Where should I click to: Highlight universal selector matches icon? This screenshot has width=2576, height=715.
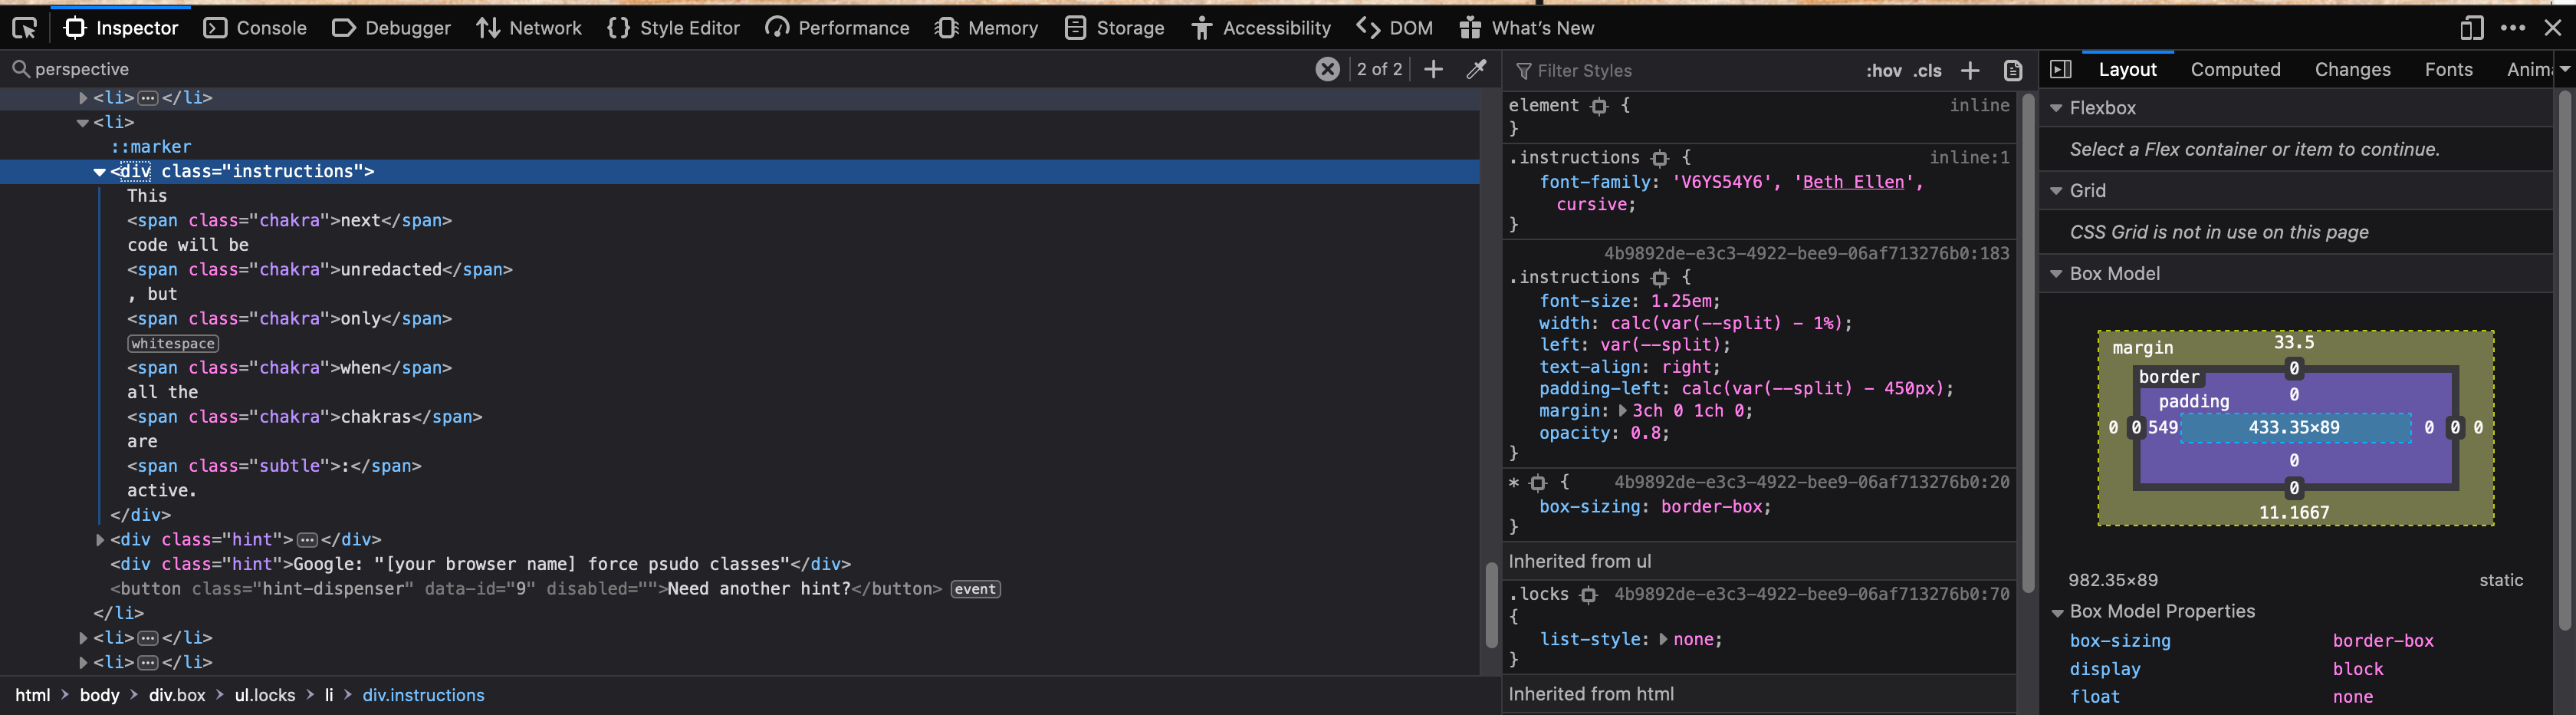[x=1538, y=483]
